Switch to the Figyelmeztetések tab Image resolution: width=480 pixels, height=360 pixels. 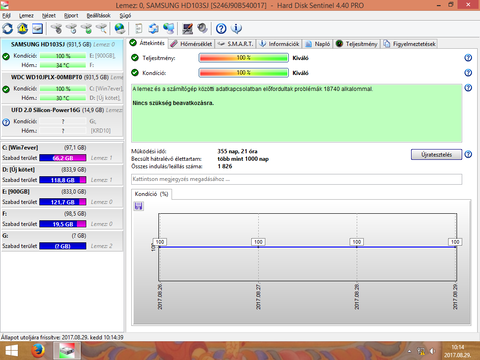pyautogui.click(x=409, y=44)
